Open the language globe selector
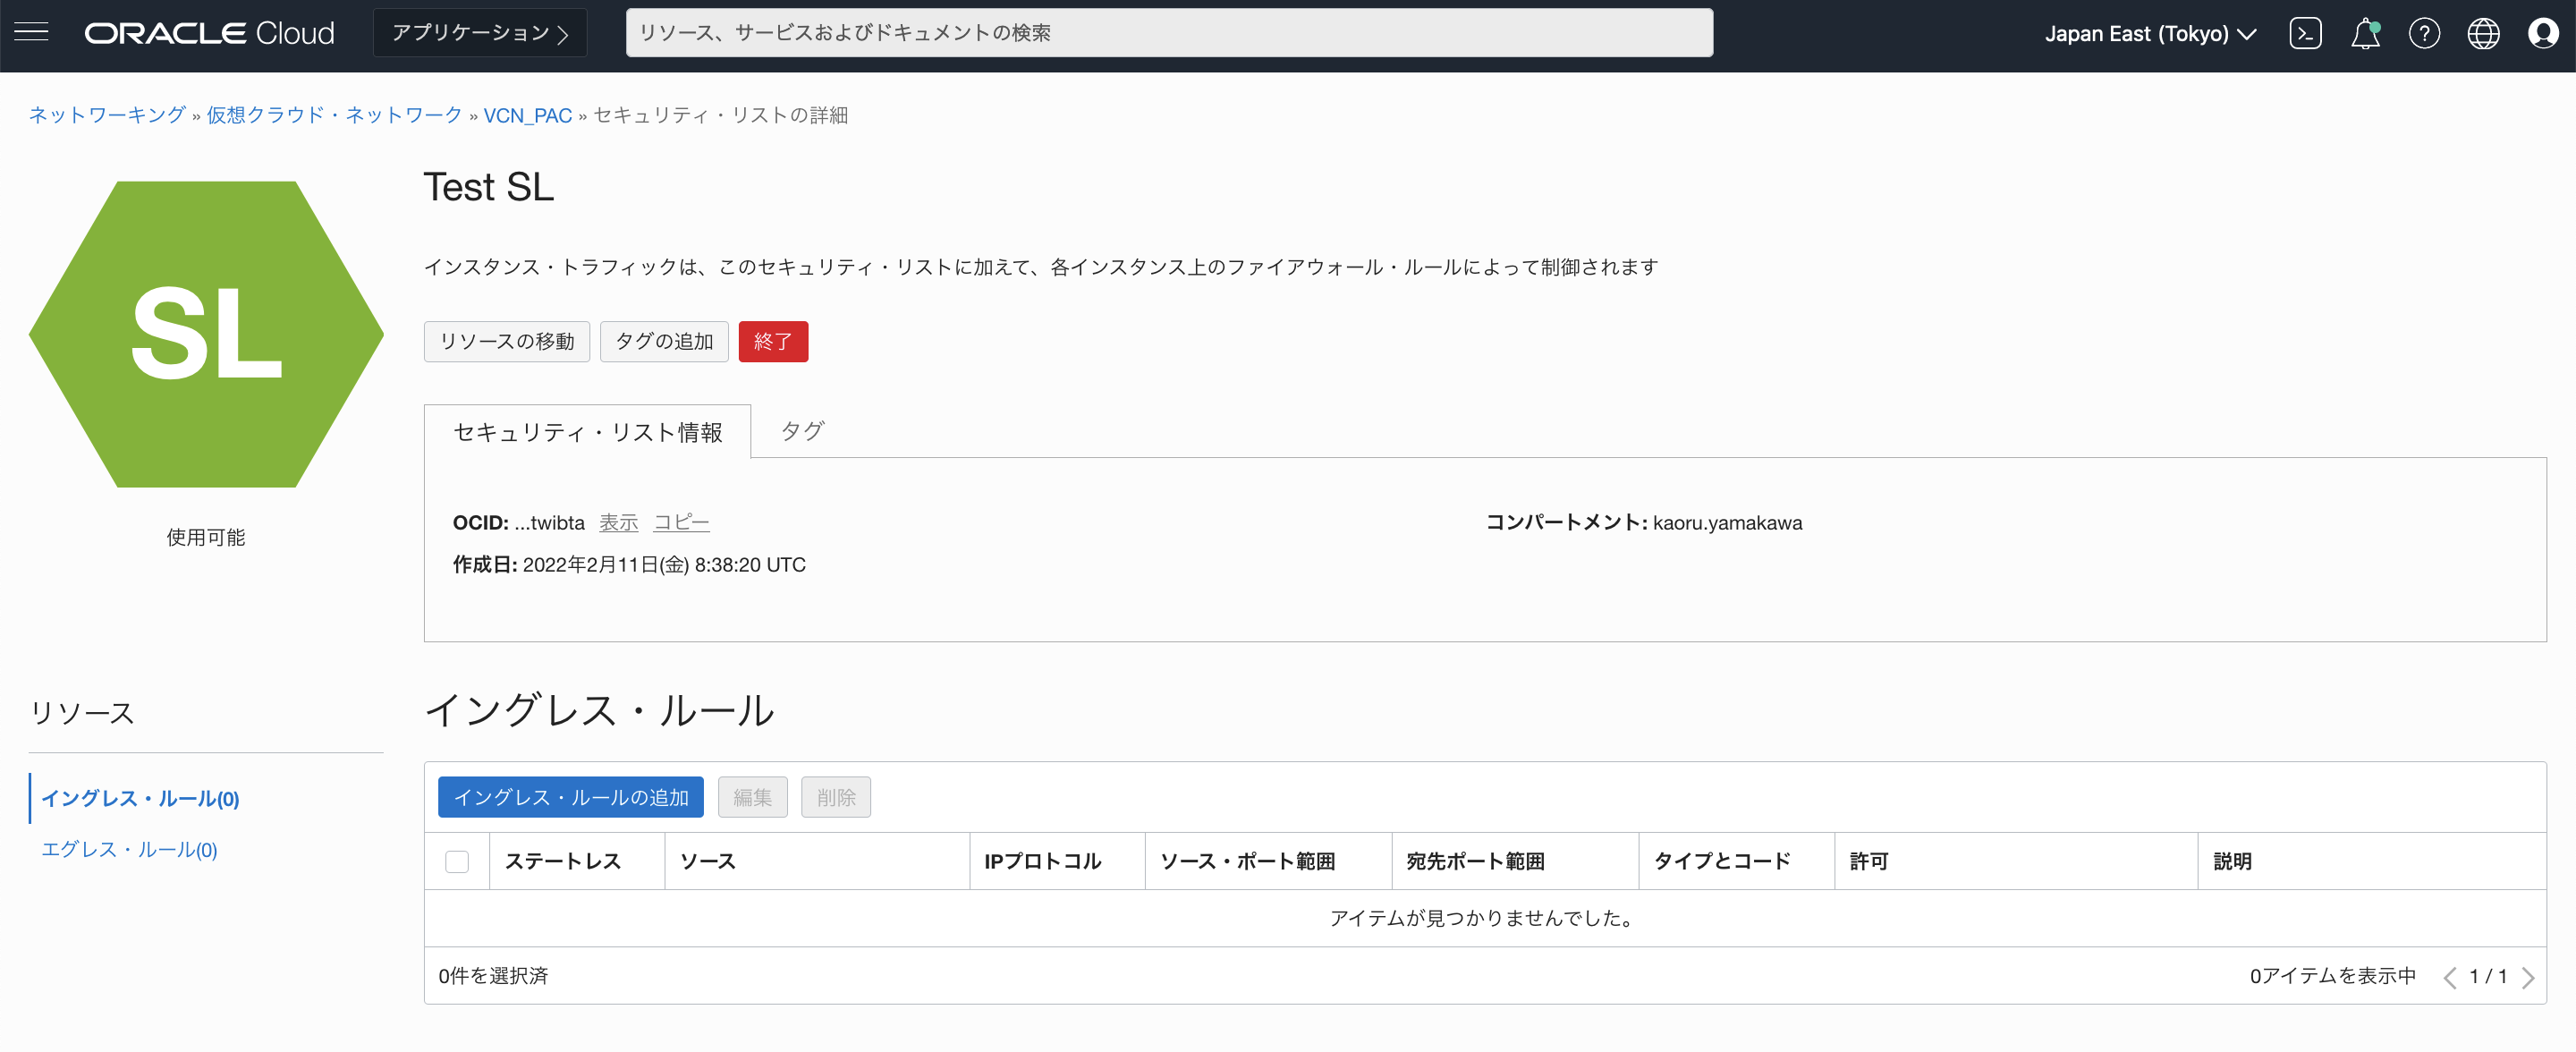The height and width of the screenshot is (1052, 2576). (2484, 33)
